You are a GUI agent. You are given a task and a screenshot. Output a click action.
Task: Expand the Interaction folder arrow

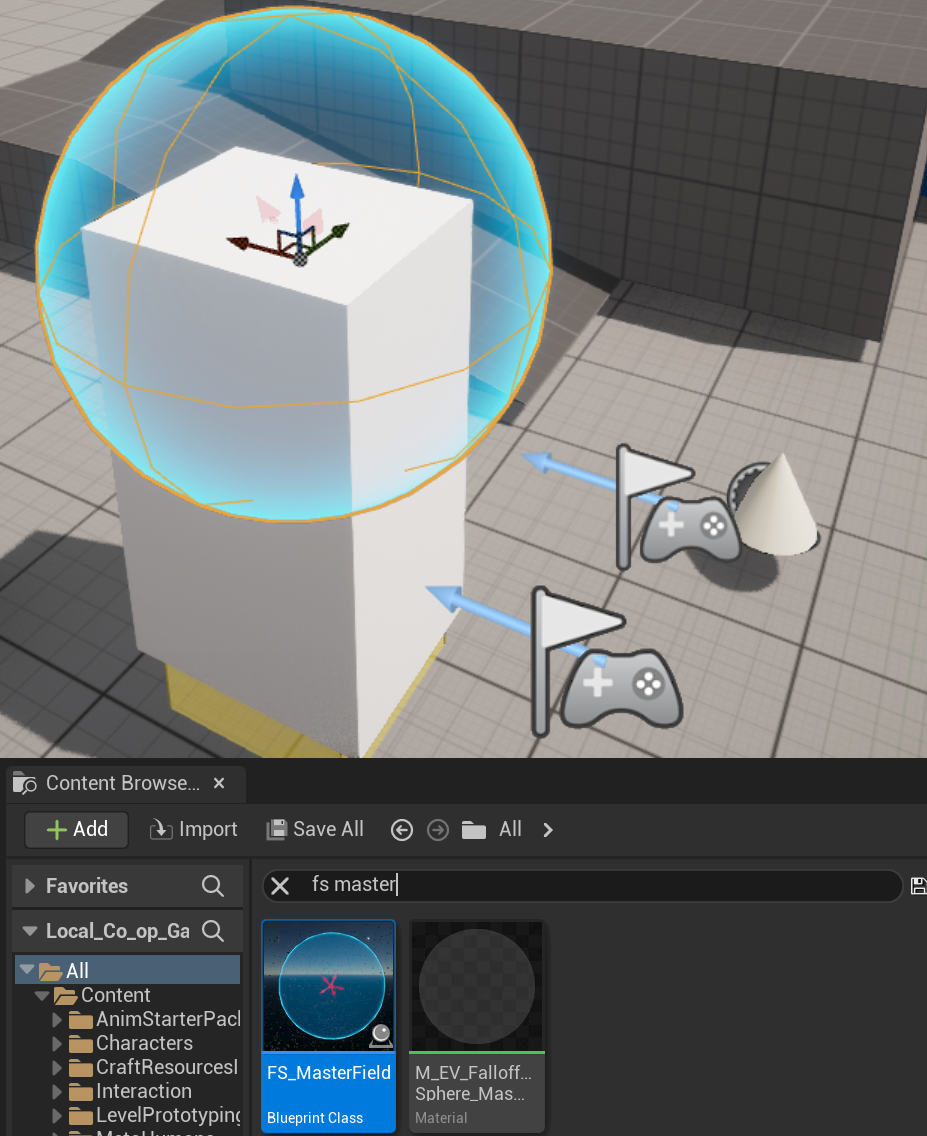tap(57, 1091)
